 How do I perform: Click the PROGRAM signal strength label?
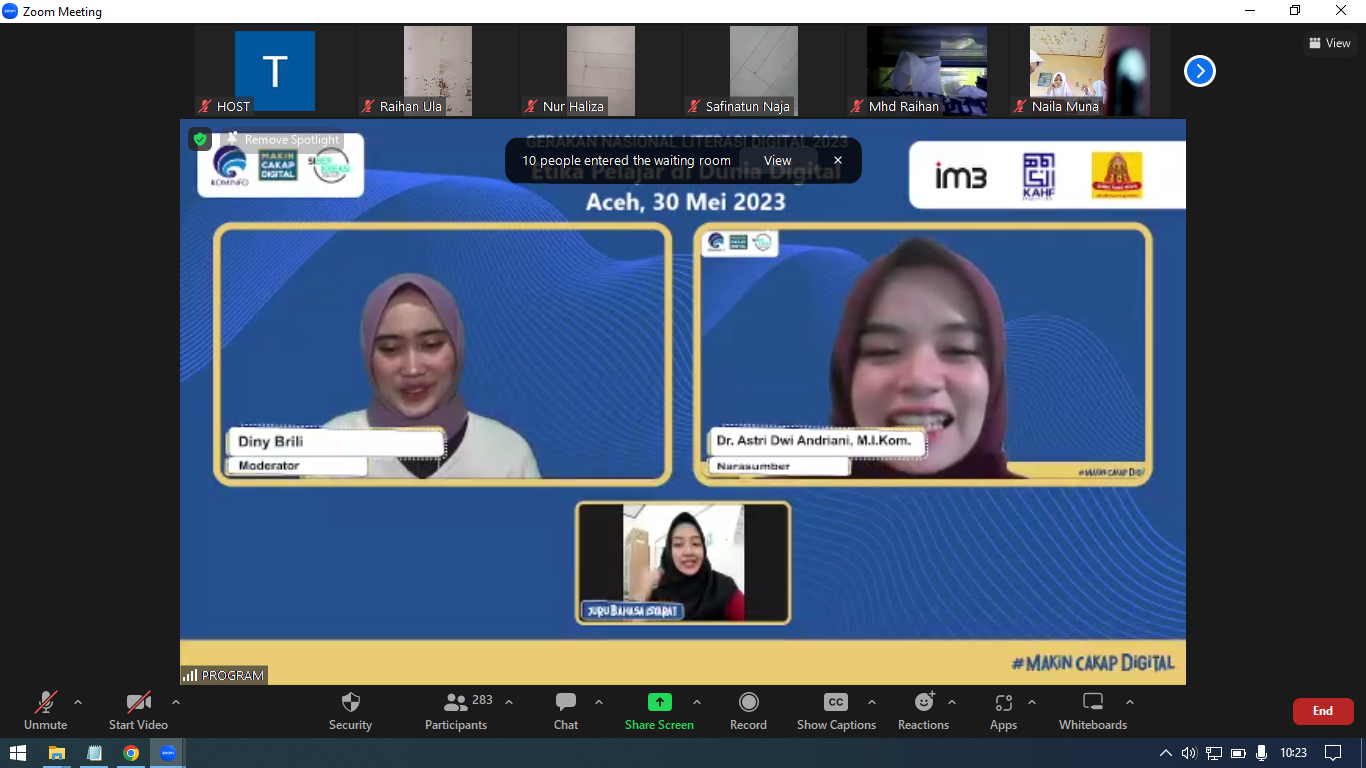(223, 675)
